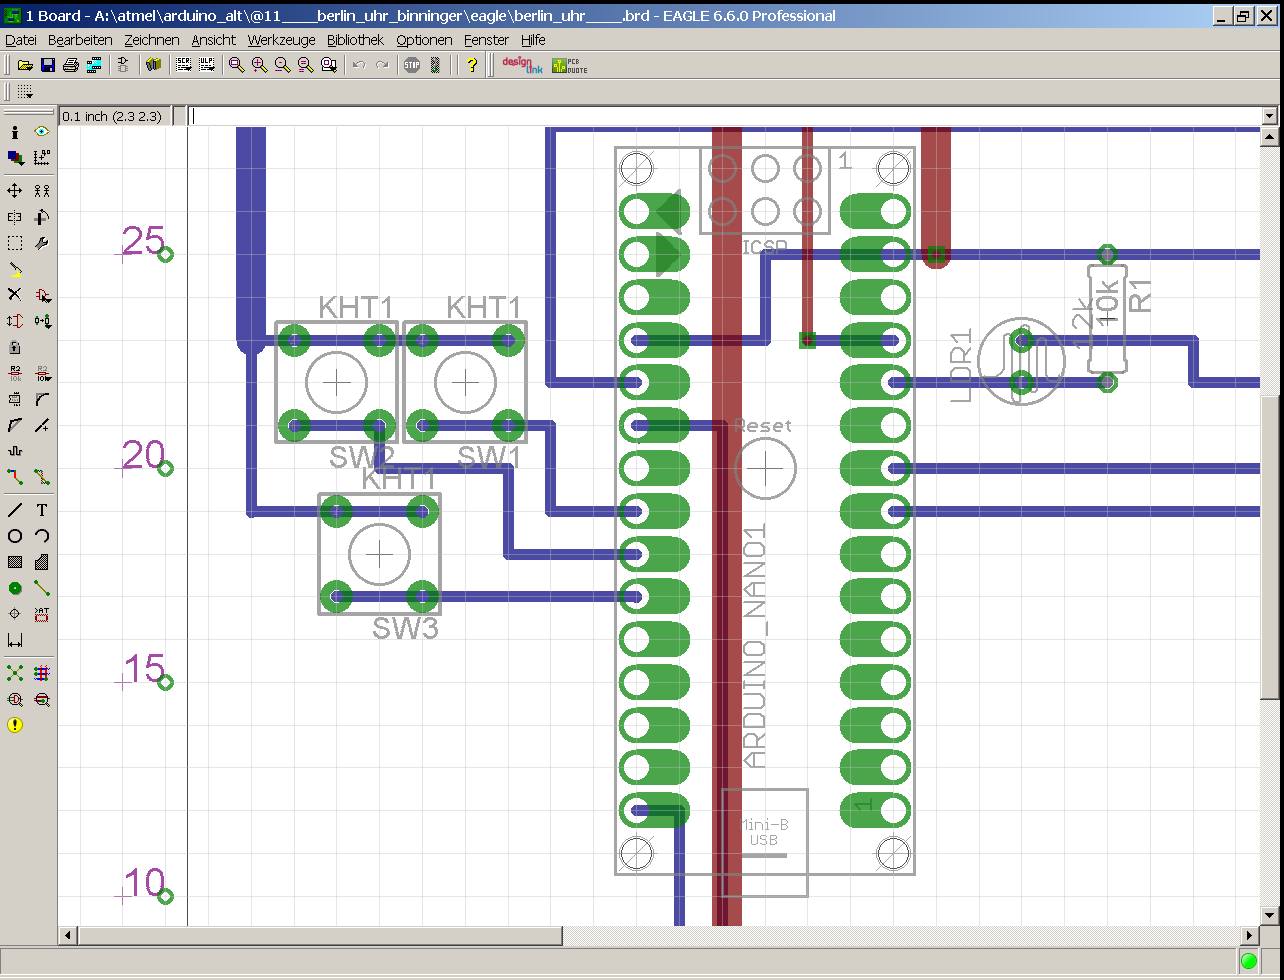Viewport: 1284px width, 980px height.
Task: Select the Move tool
Action: click(15, 190)
